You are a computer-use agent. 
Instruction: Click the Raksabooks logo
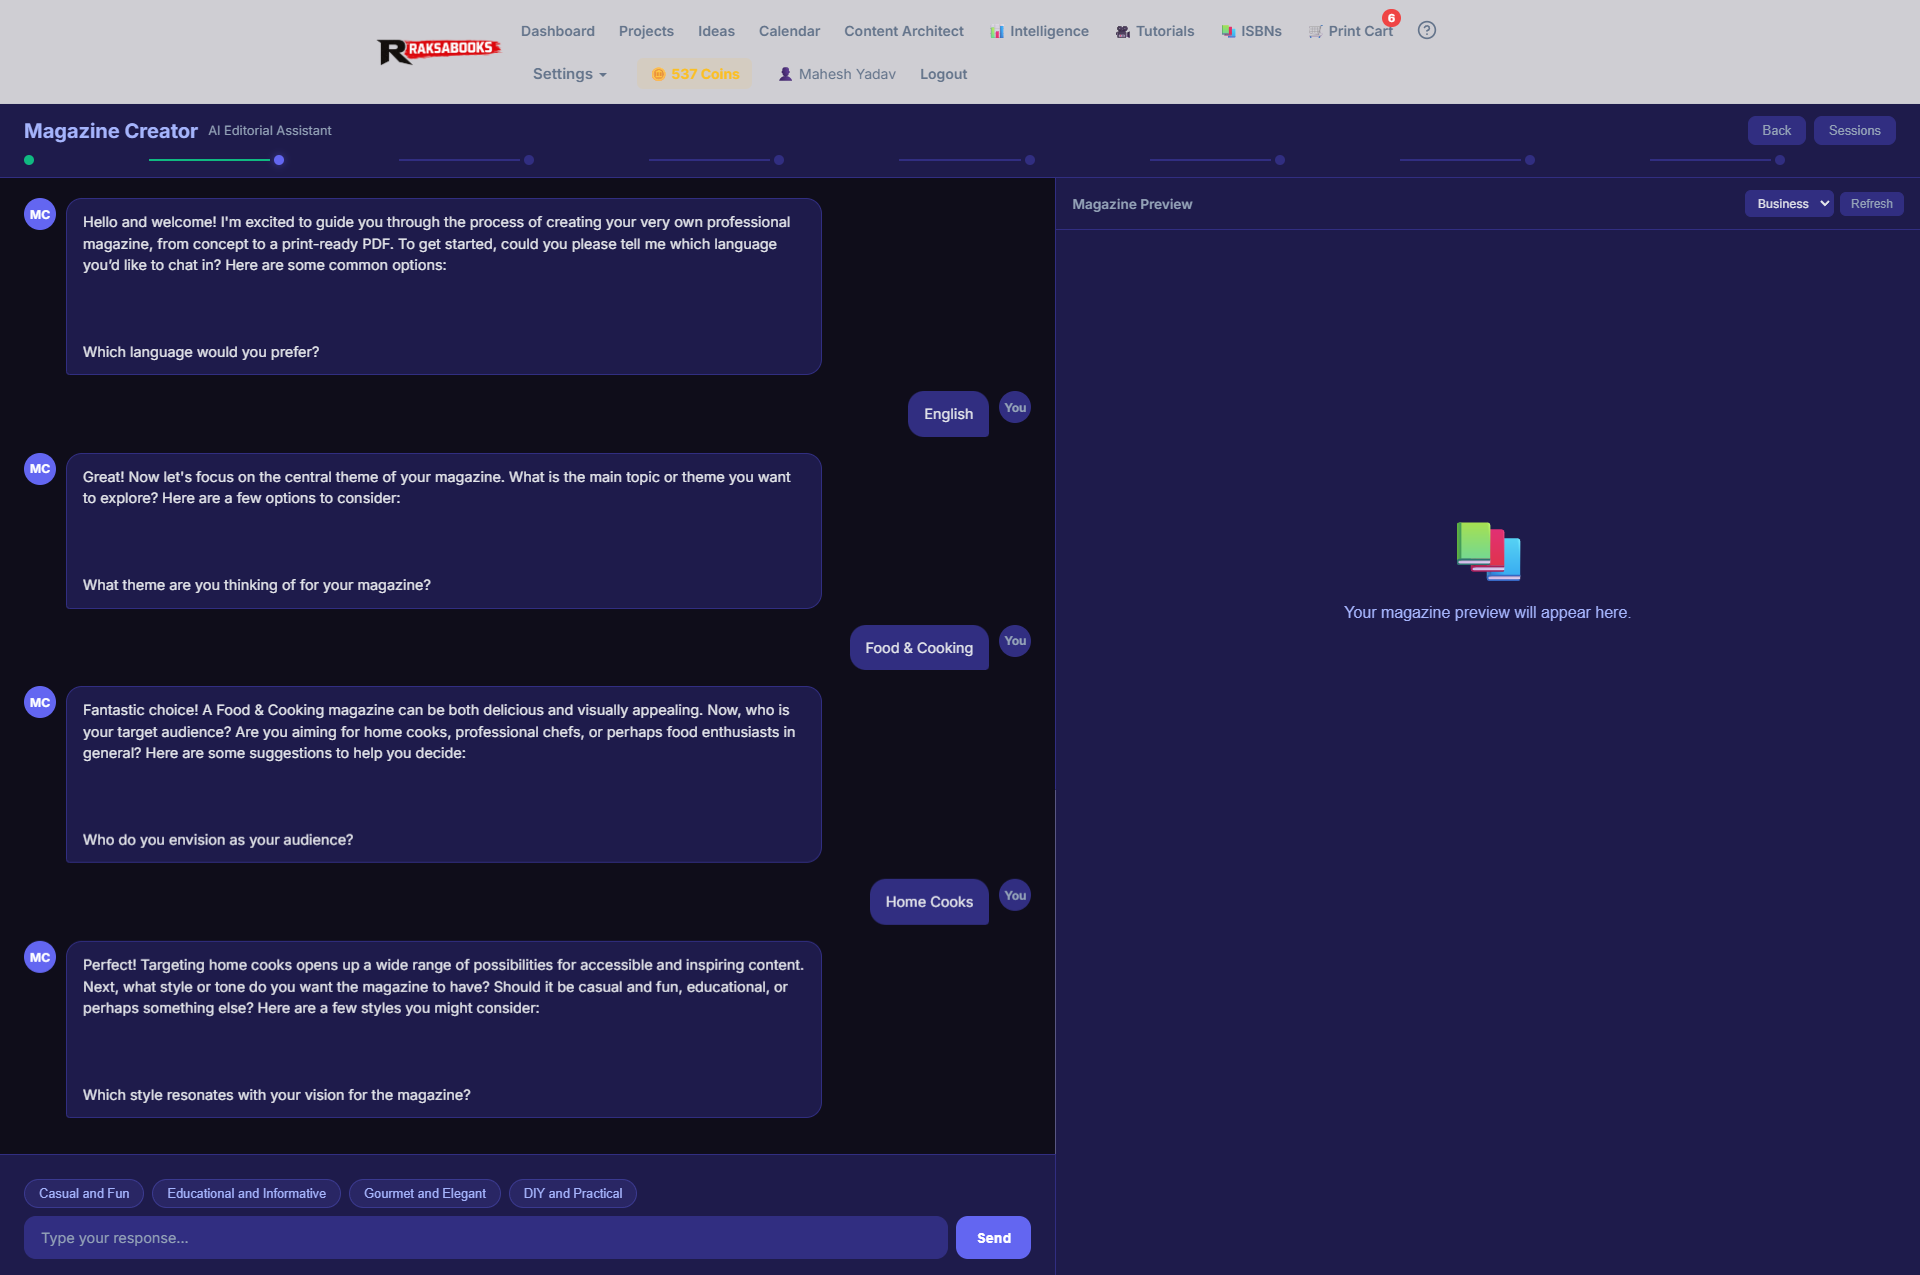coord(438,50)
